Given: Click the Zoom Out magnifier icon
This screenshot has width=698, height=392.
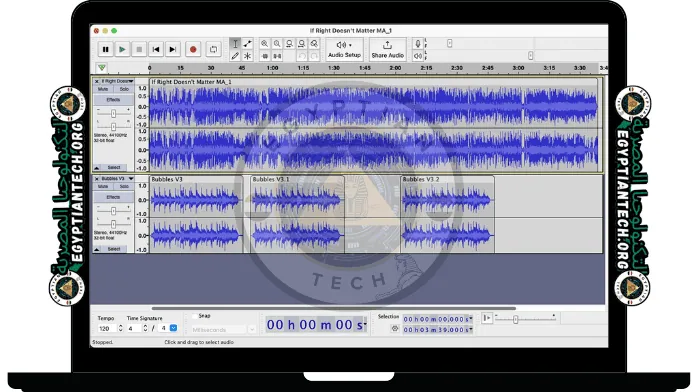Looking at the screenshot, I should tap(277, 44).
